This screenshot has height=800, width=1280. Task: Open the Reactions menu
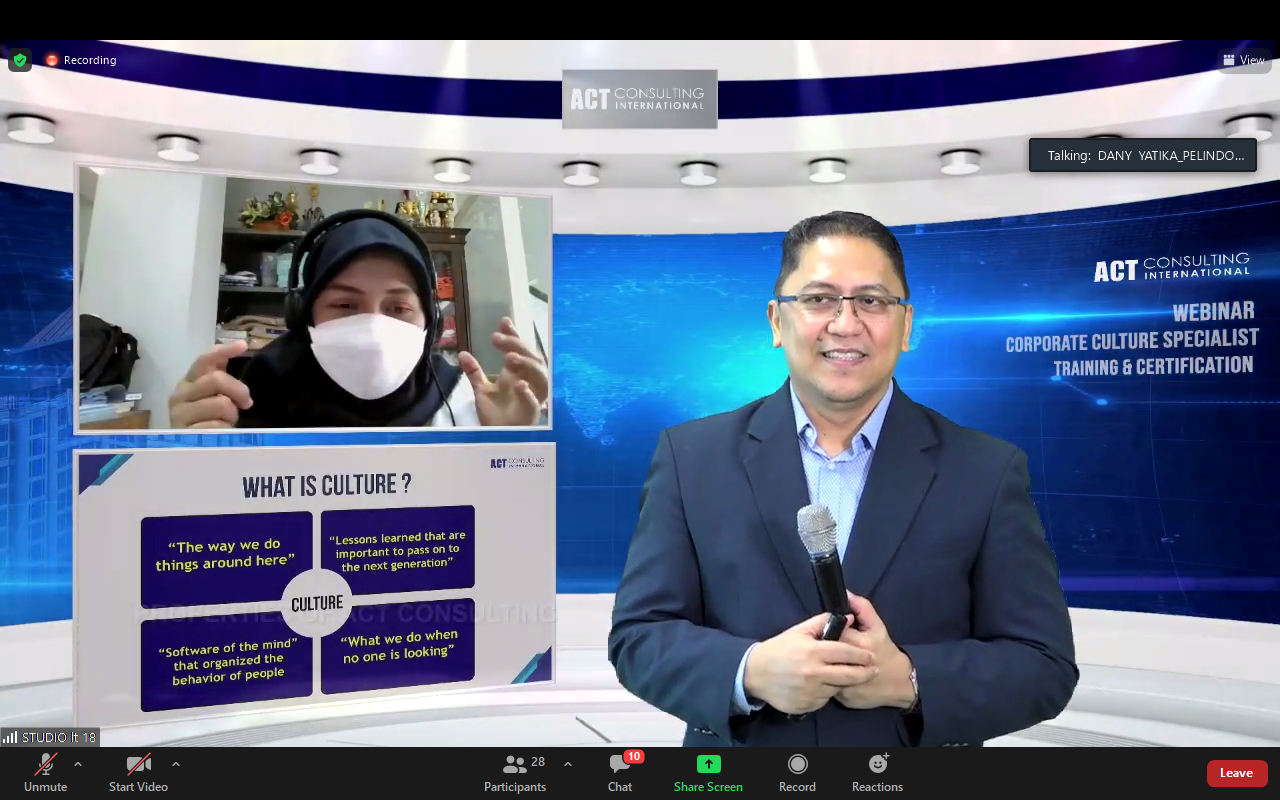click(877, 772)
